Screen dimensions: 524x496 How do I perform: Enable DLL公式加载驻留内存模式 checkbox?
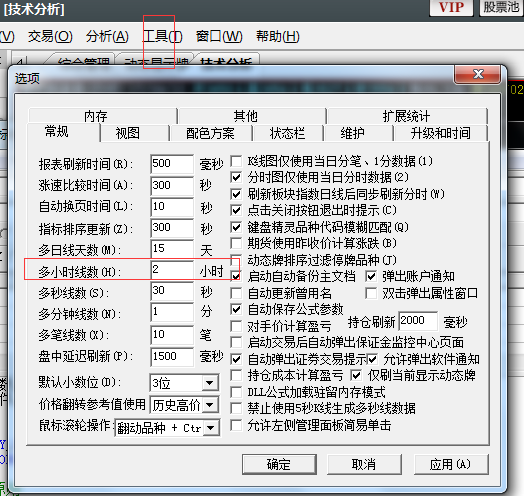tap(236, 392)
